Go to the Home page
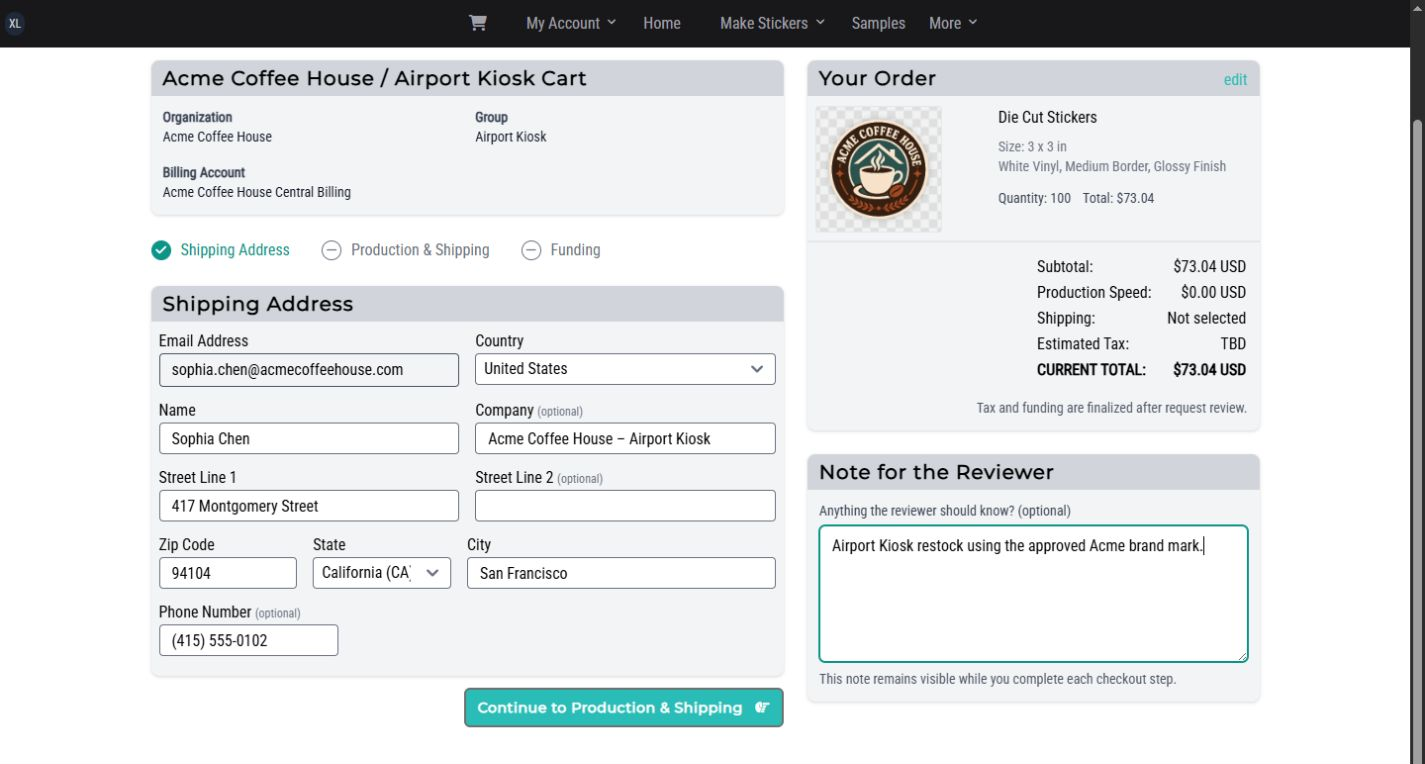Screen dimensions: 1425x764 662,23
